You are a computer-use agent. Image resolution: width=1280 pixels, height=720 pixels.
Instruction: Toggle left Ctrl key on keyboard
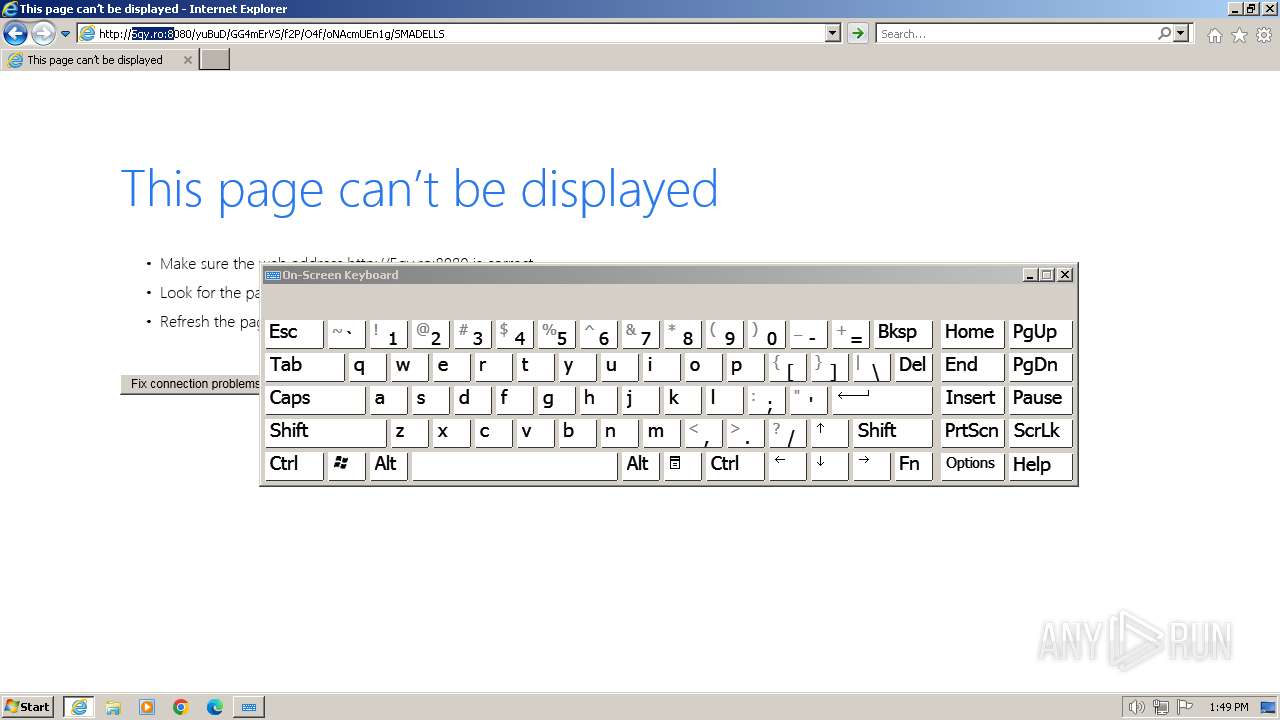(x=294, y=465)
